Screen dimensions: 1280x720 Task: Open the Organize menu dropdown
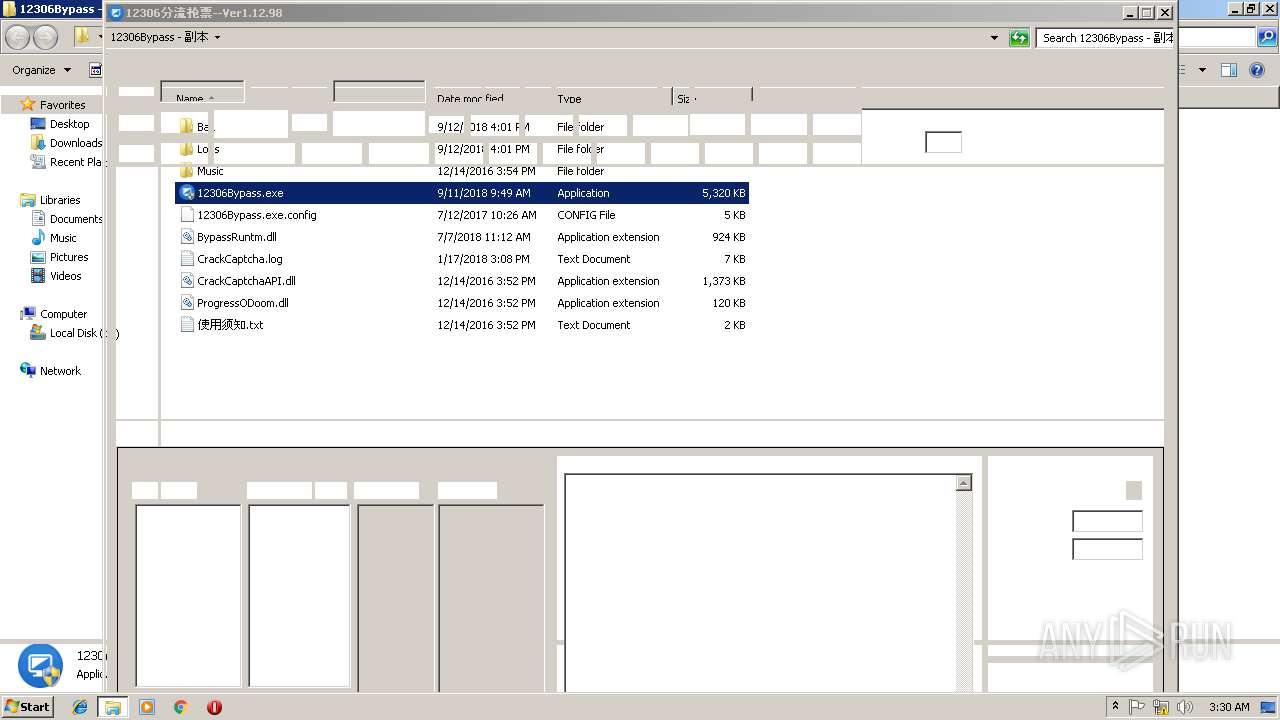tap(42, 70)
